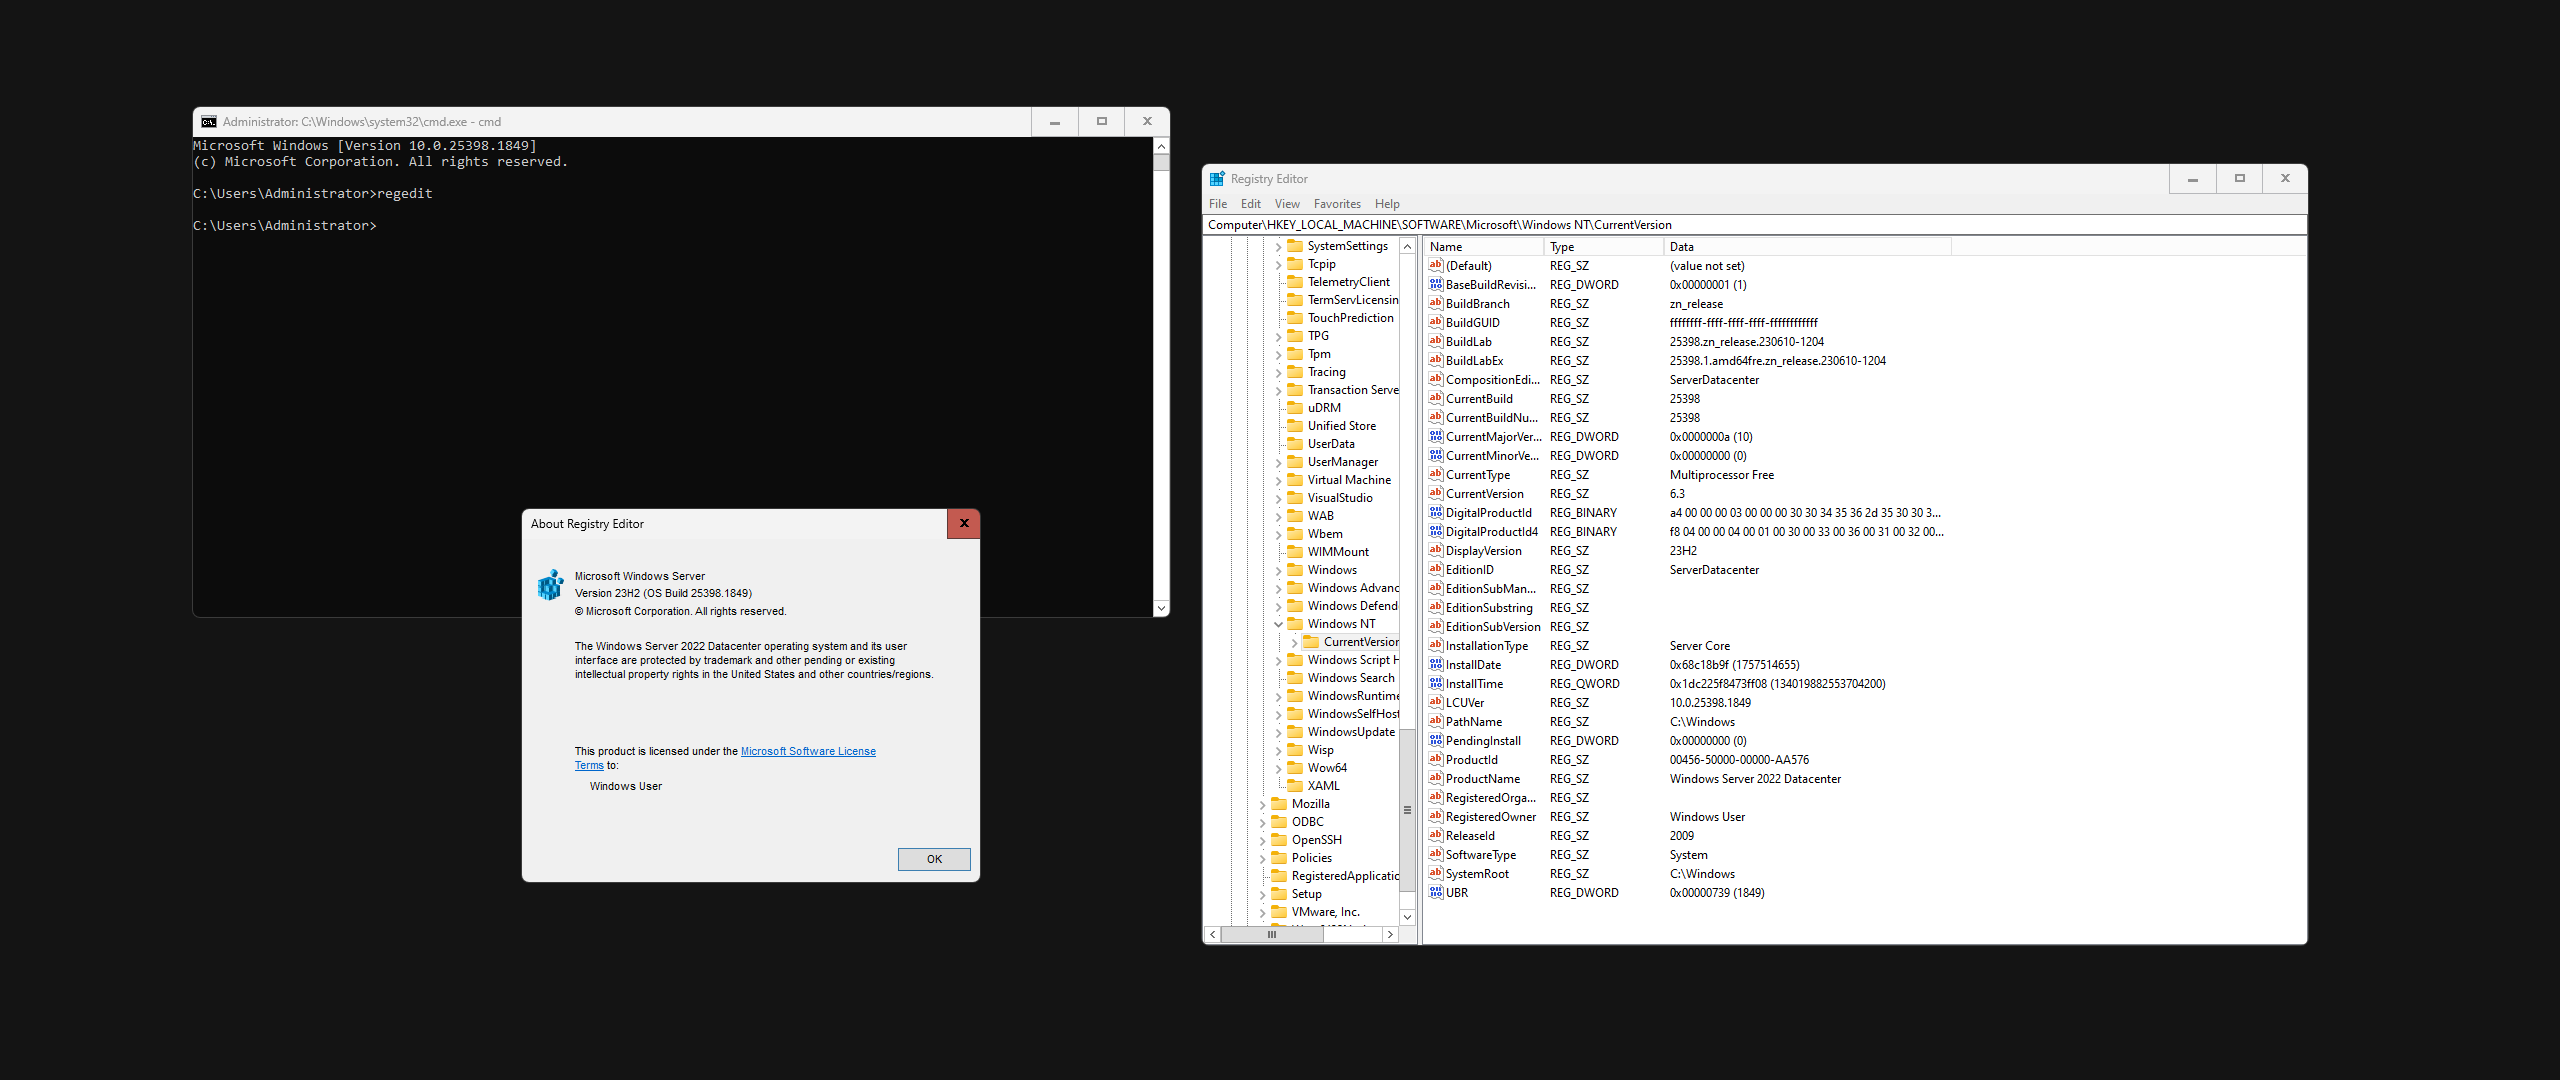Select the ProductName string value icon
2560x1080 pixels.
1436,778
